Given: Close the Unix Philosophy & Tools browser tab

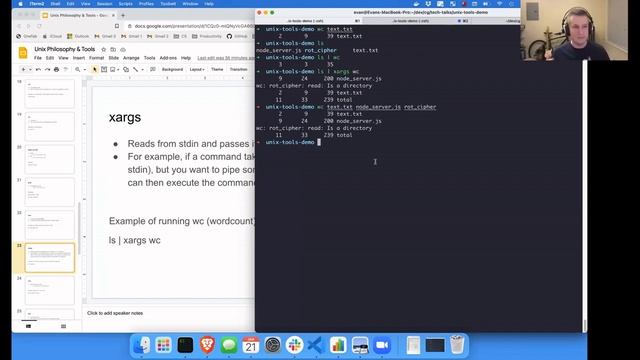Looking at the screenshot, I should click(113, 16).
